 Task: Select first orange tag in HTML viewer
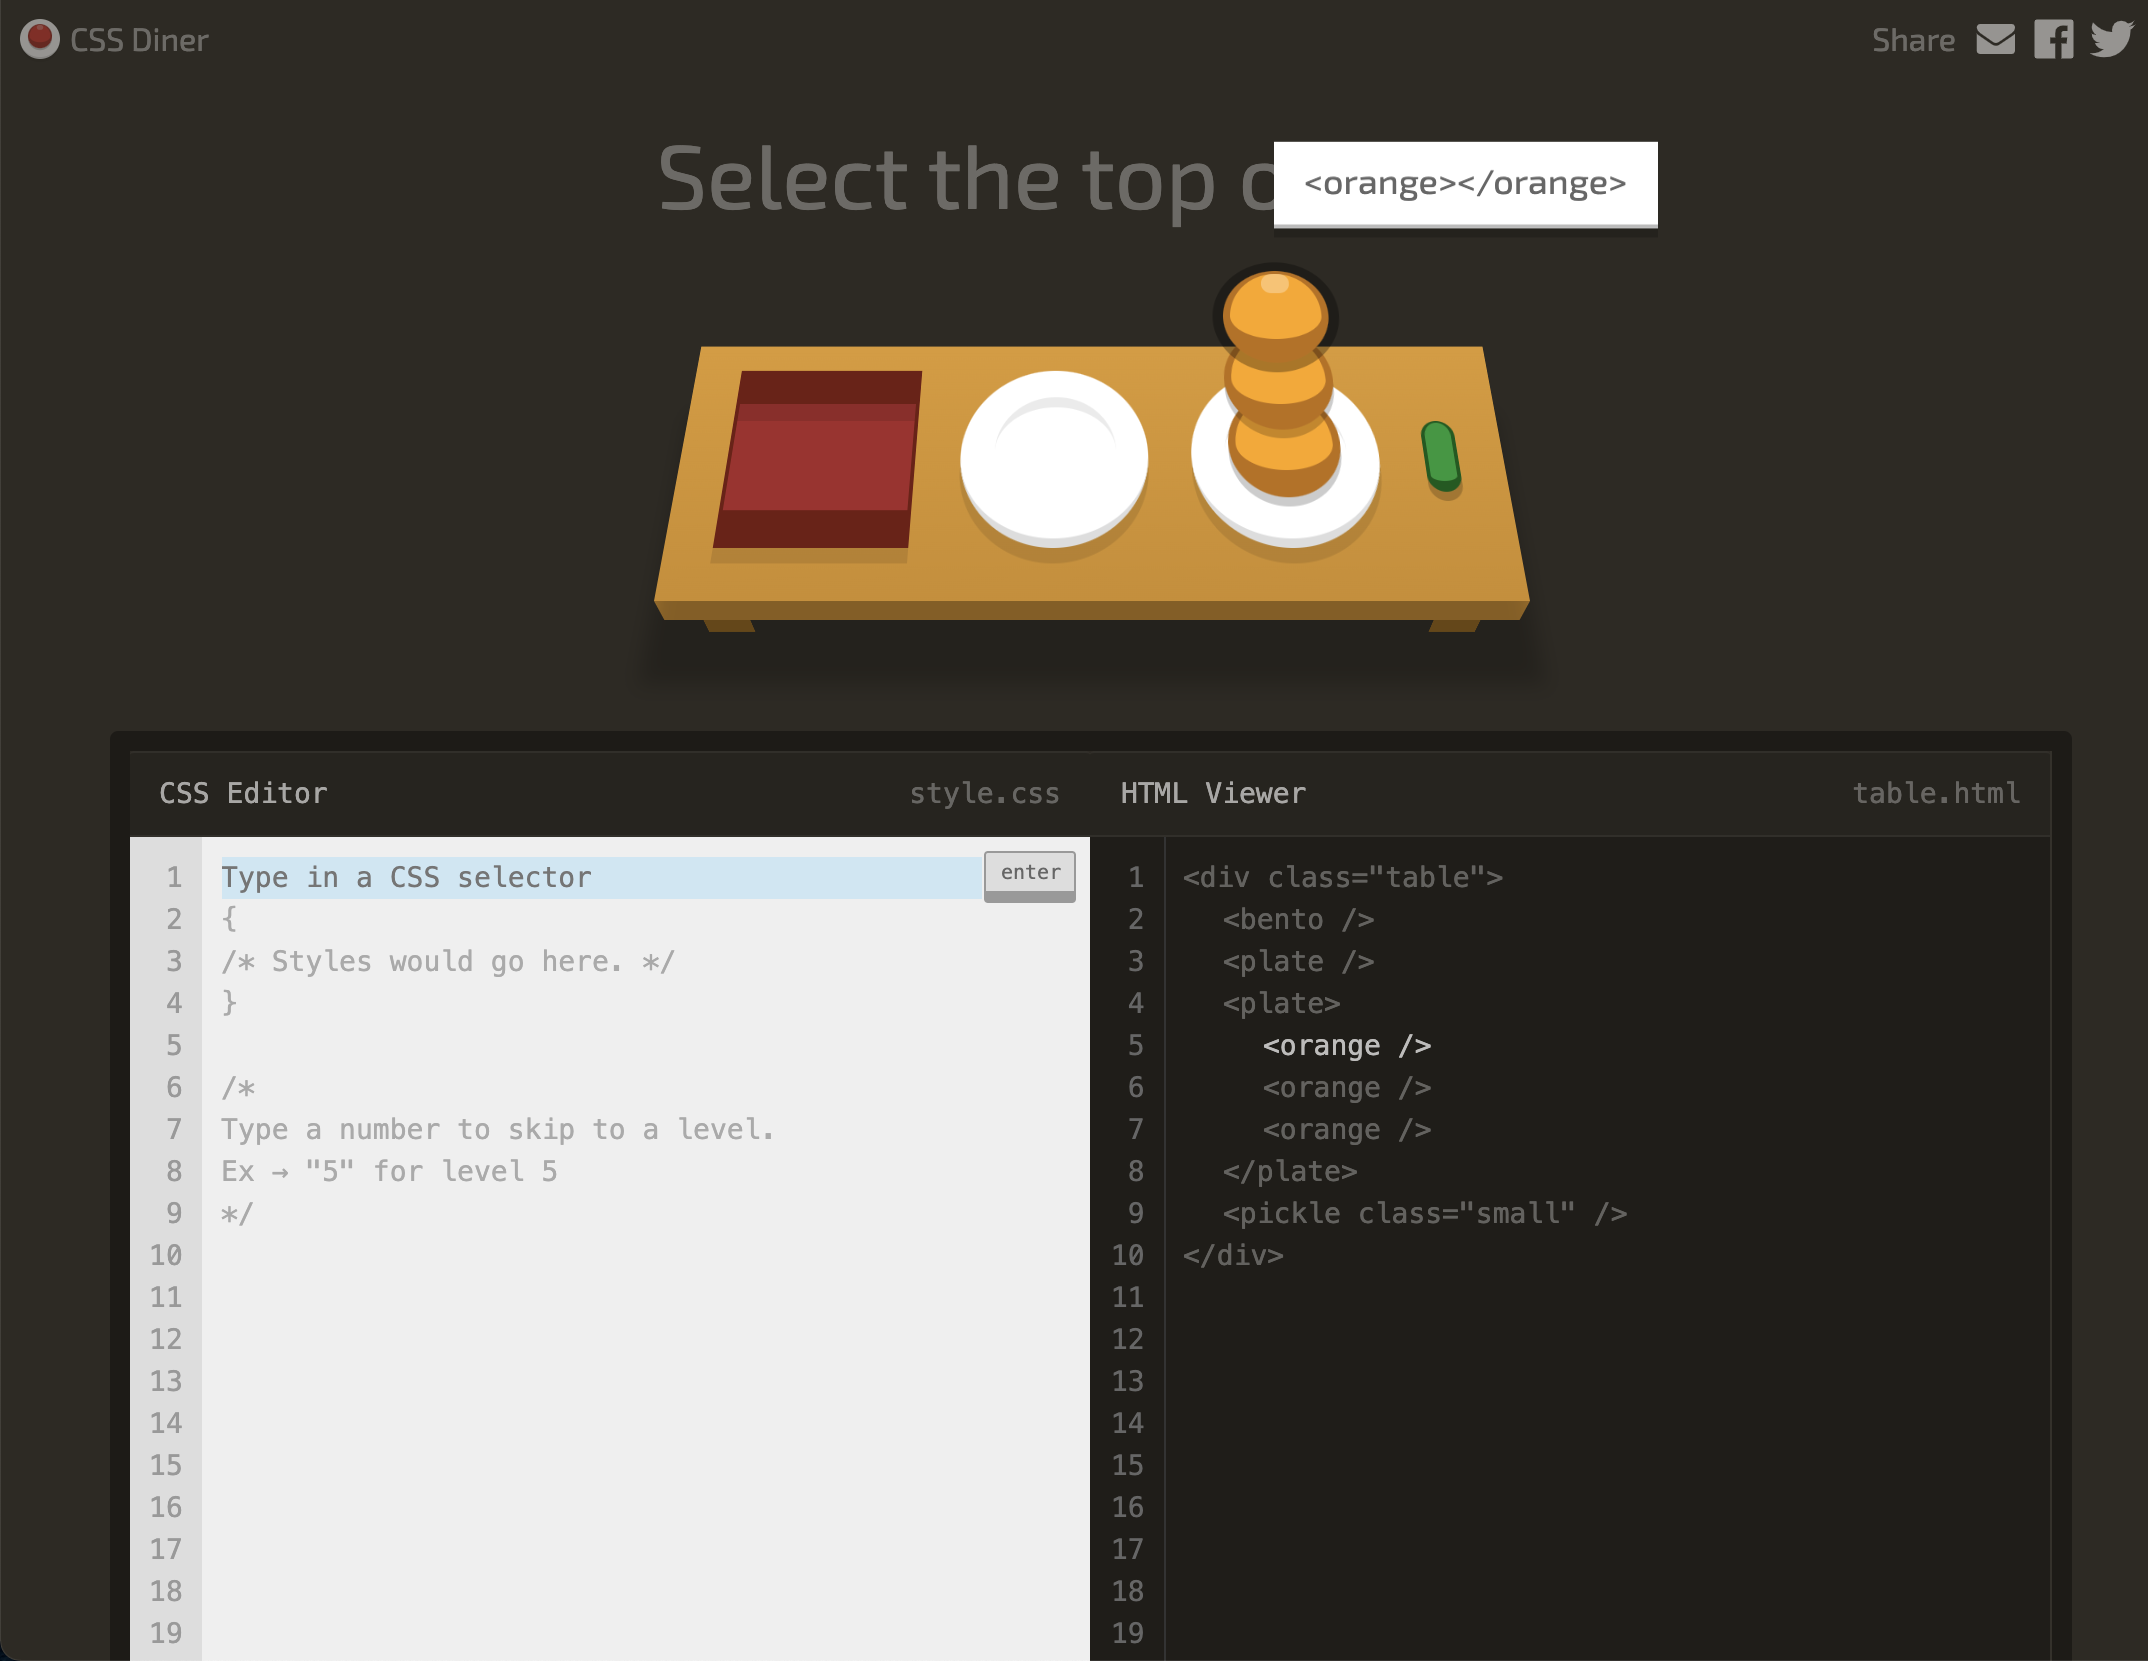[x=1346, y=1045]
